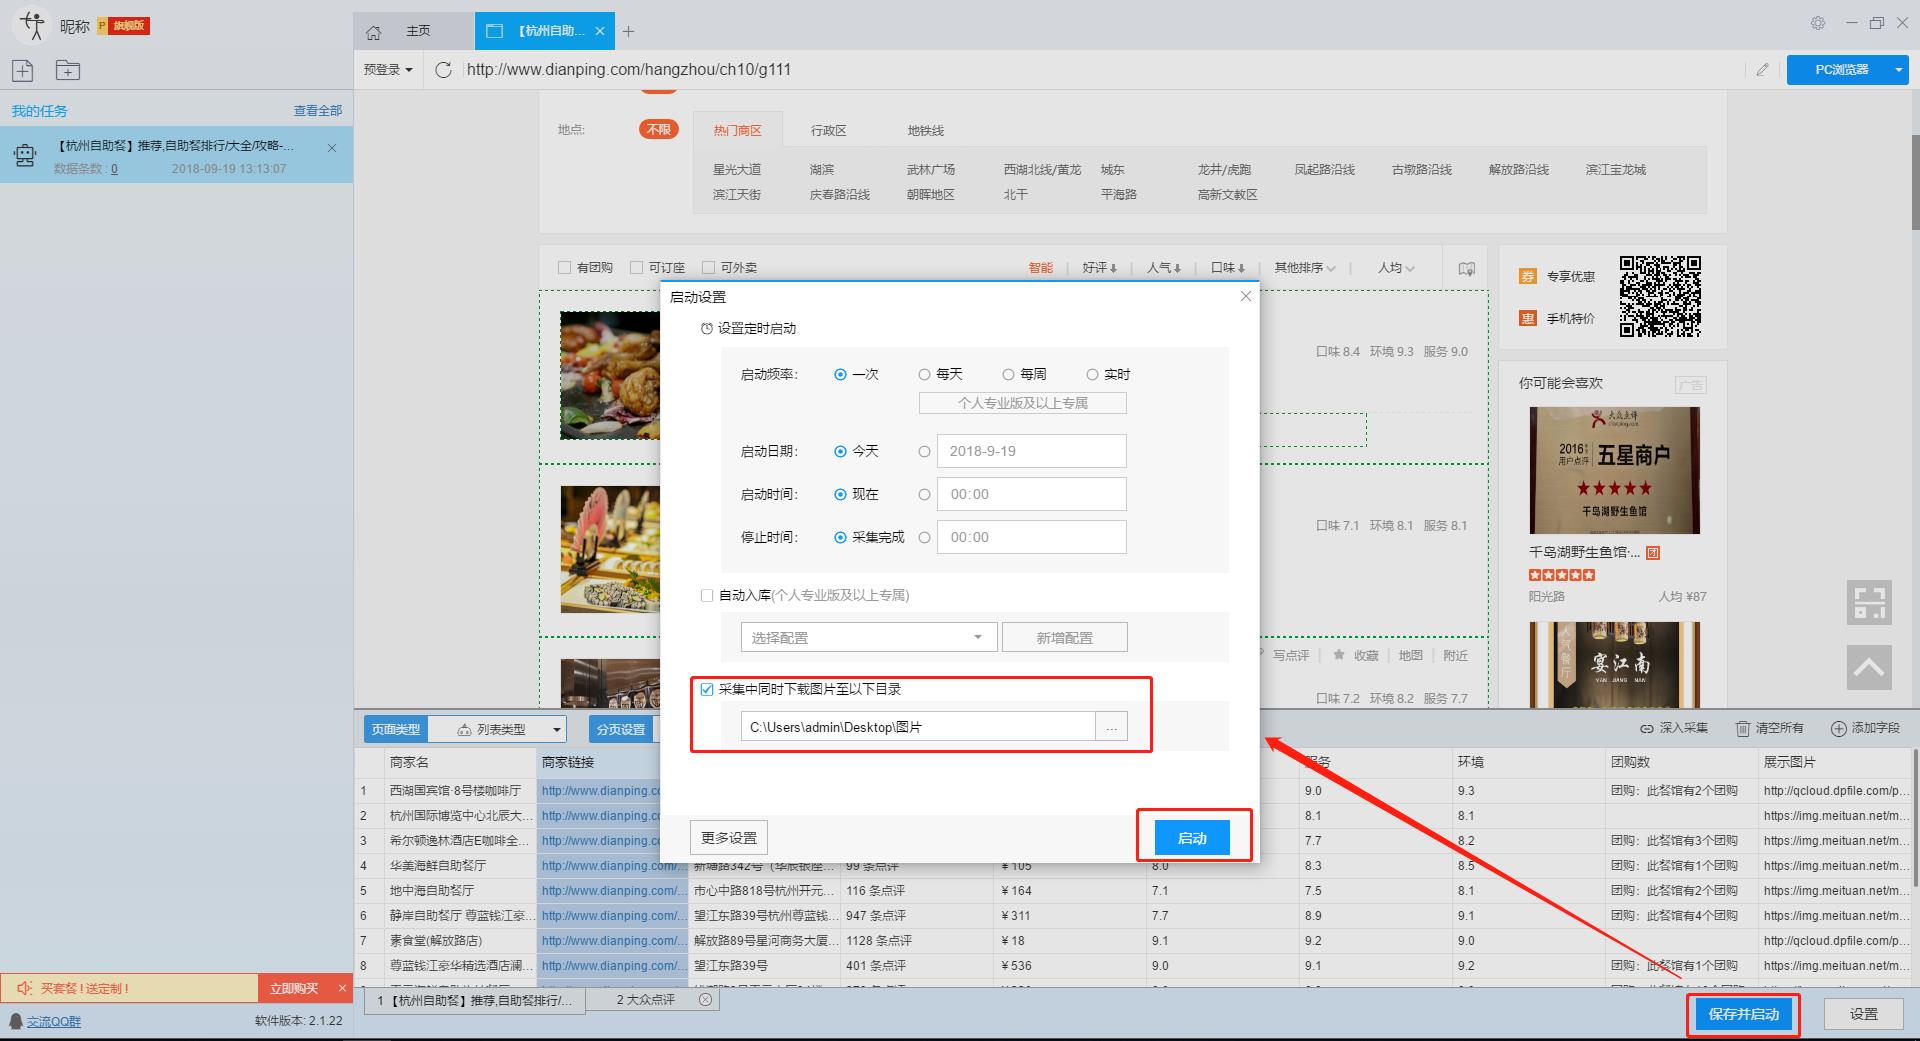The height and width of the screenshot is (1041, 1920).
Task: Open the 列表类型 page type dropdown
Action: (498, 729)
